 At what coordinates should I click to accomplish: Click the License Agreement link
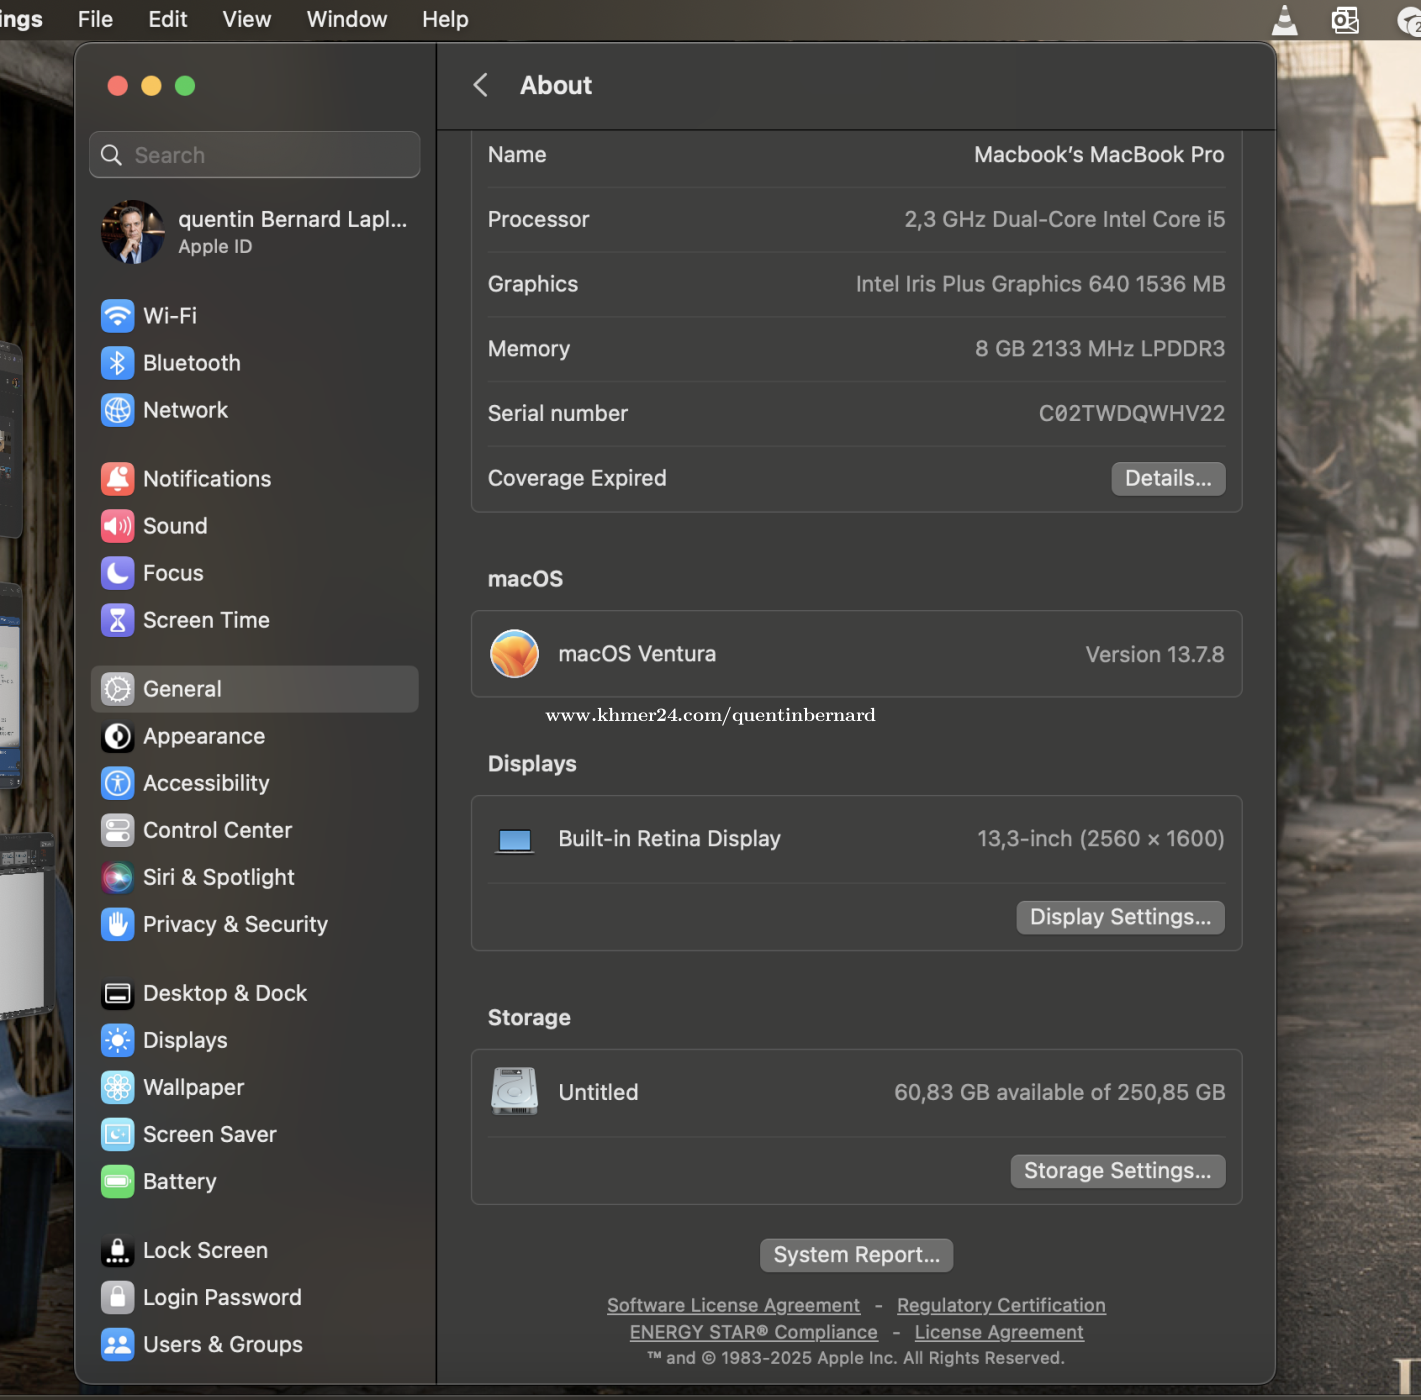pyautogui.click(x=999, y=1332)
